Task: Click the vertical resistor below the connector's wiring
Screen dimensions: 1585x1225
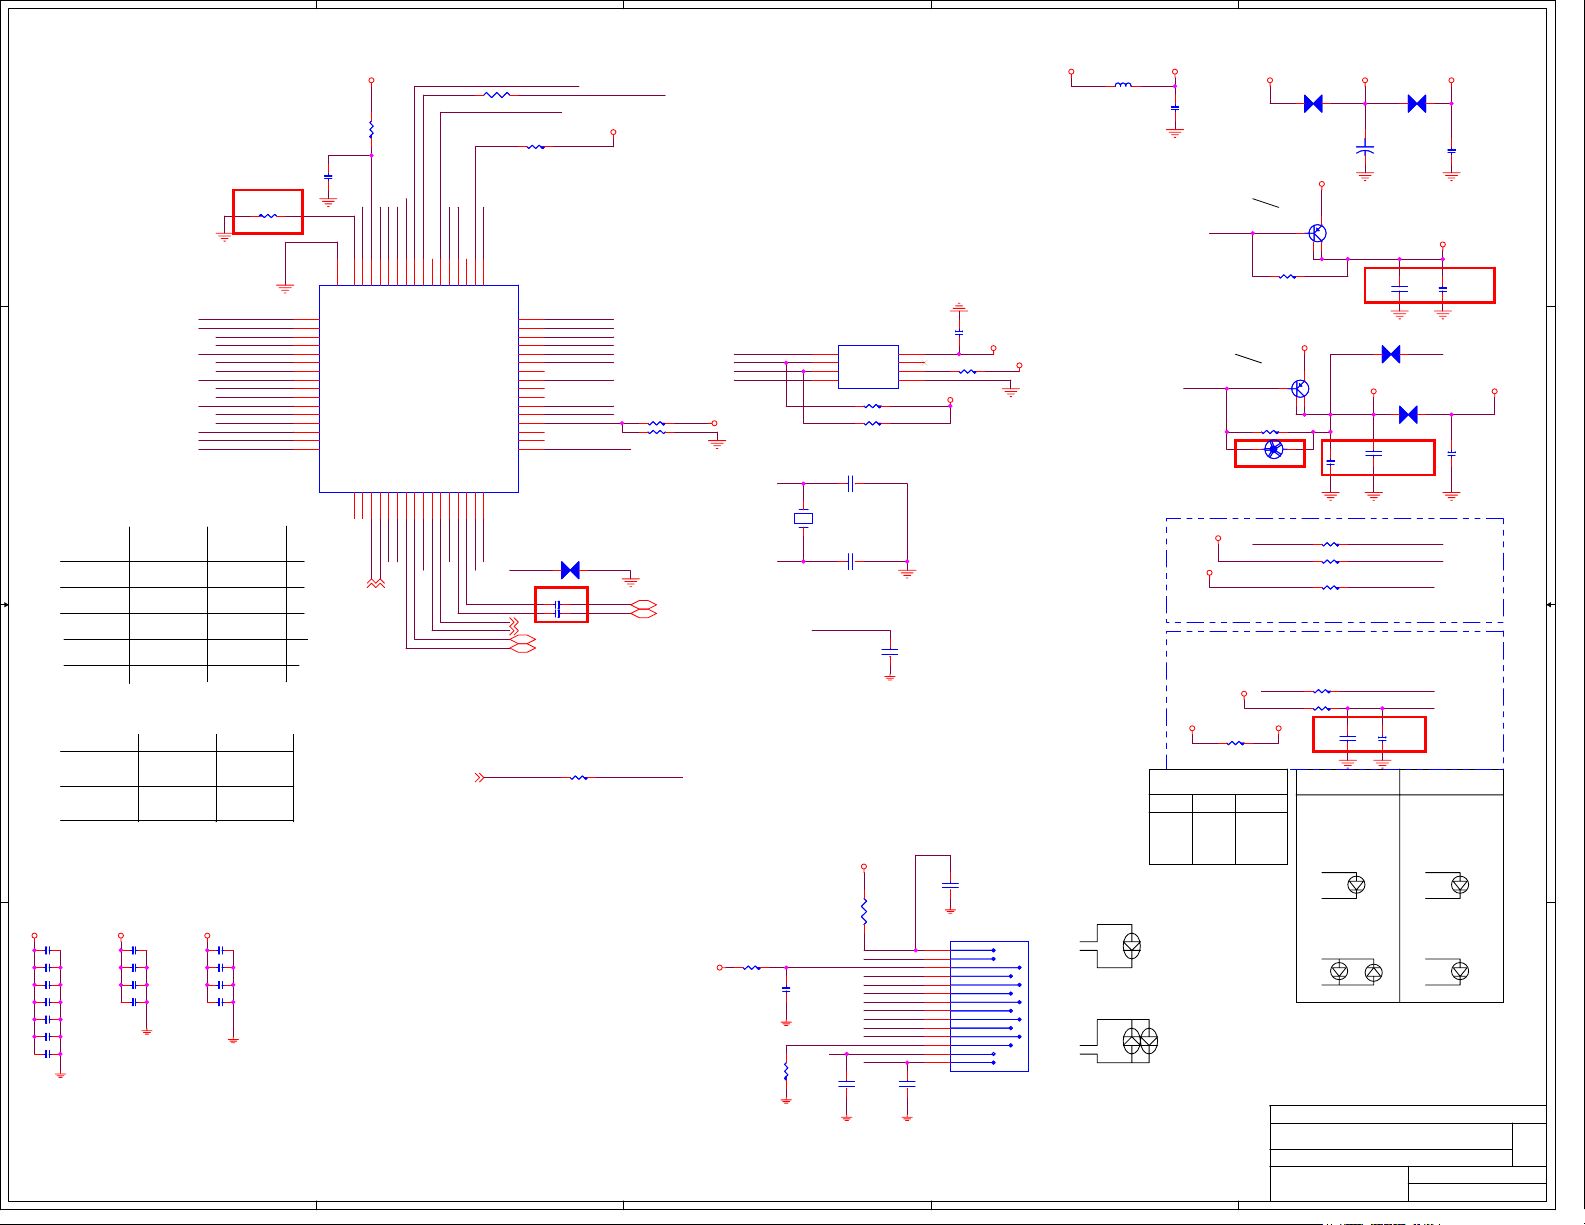Action: [x=786, y=1071]
